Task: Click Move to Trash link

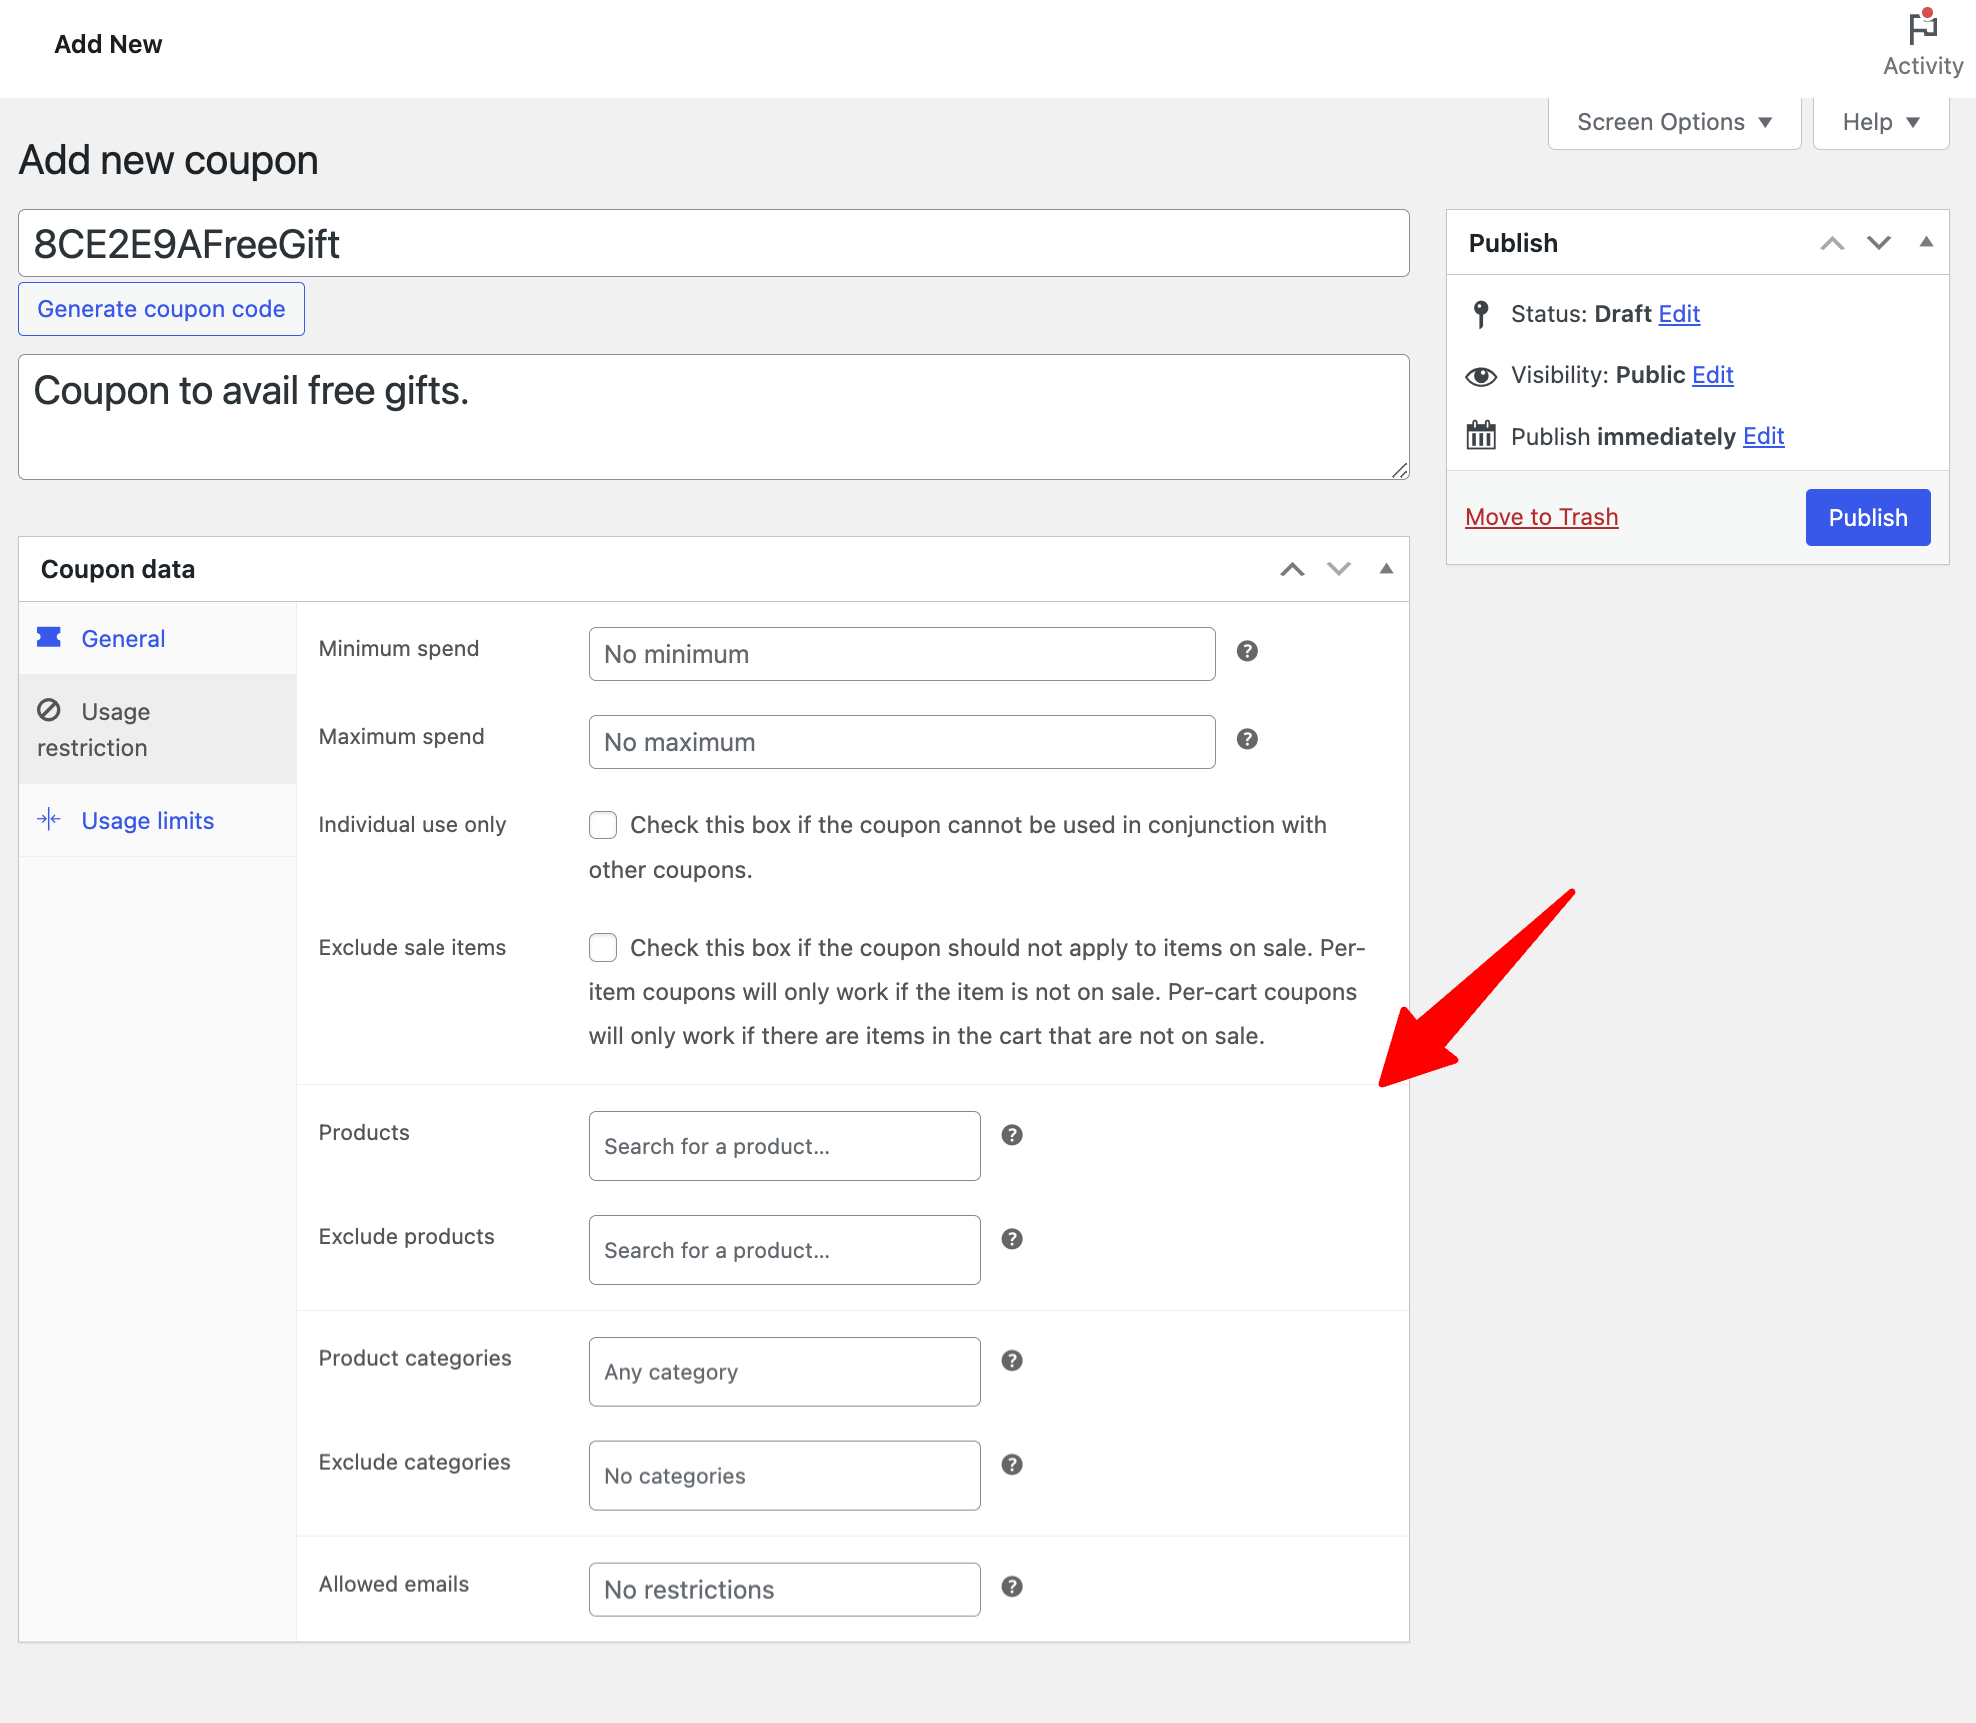Action: pyautogui.click(x=1542, y=516)
